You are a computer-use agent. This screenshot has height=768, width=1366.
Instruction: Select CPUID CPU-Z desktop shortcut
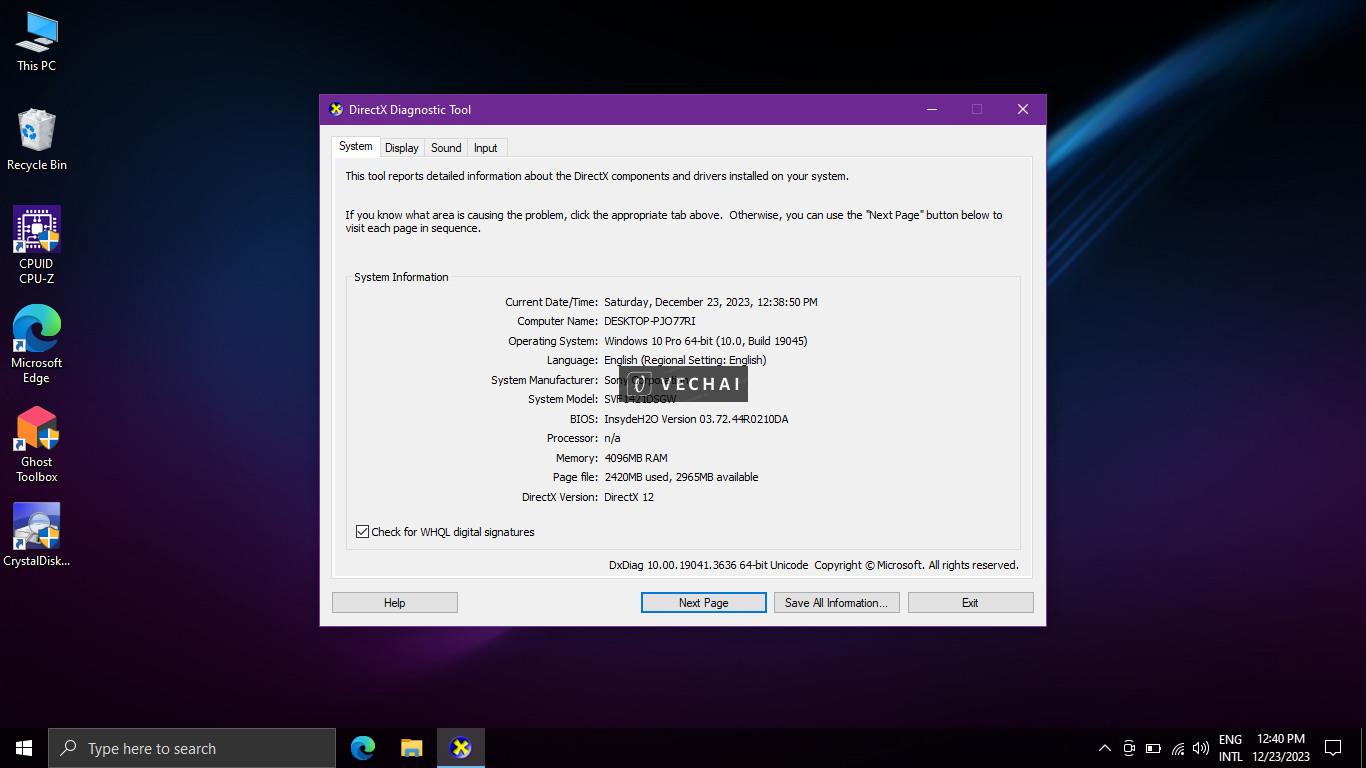(37, 245)
